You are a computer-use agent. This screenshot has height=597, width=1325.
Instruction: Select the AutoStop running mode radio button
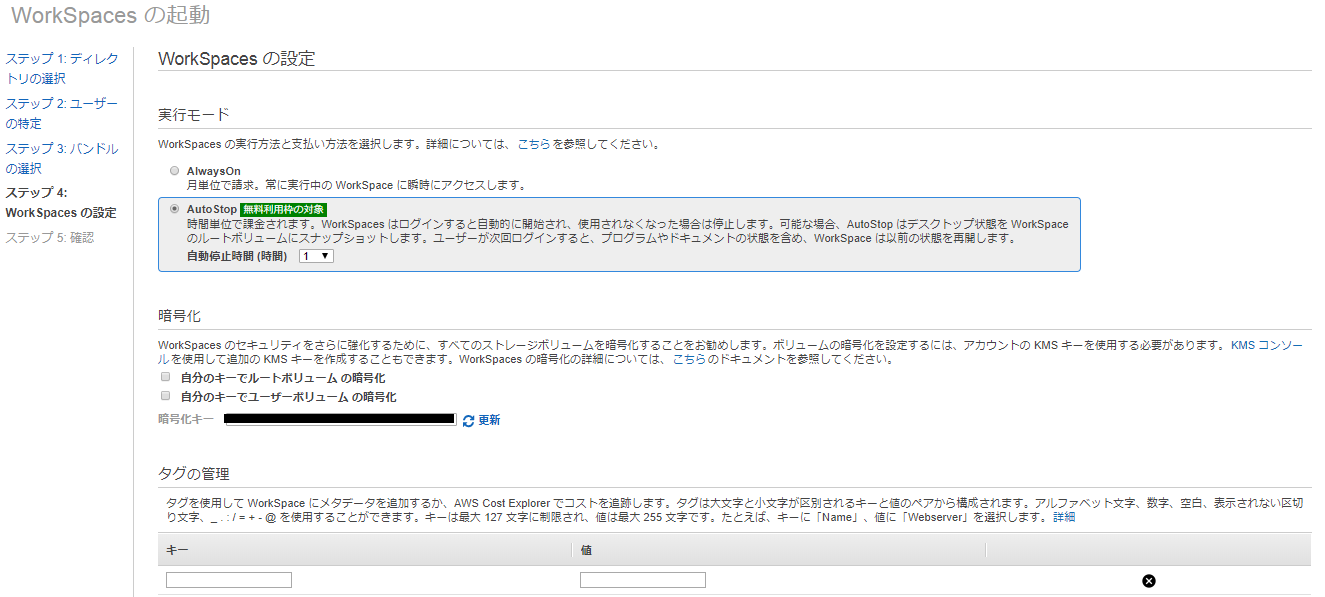click(x=175, y=209)
